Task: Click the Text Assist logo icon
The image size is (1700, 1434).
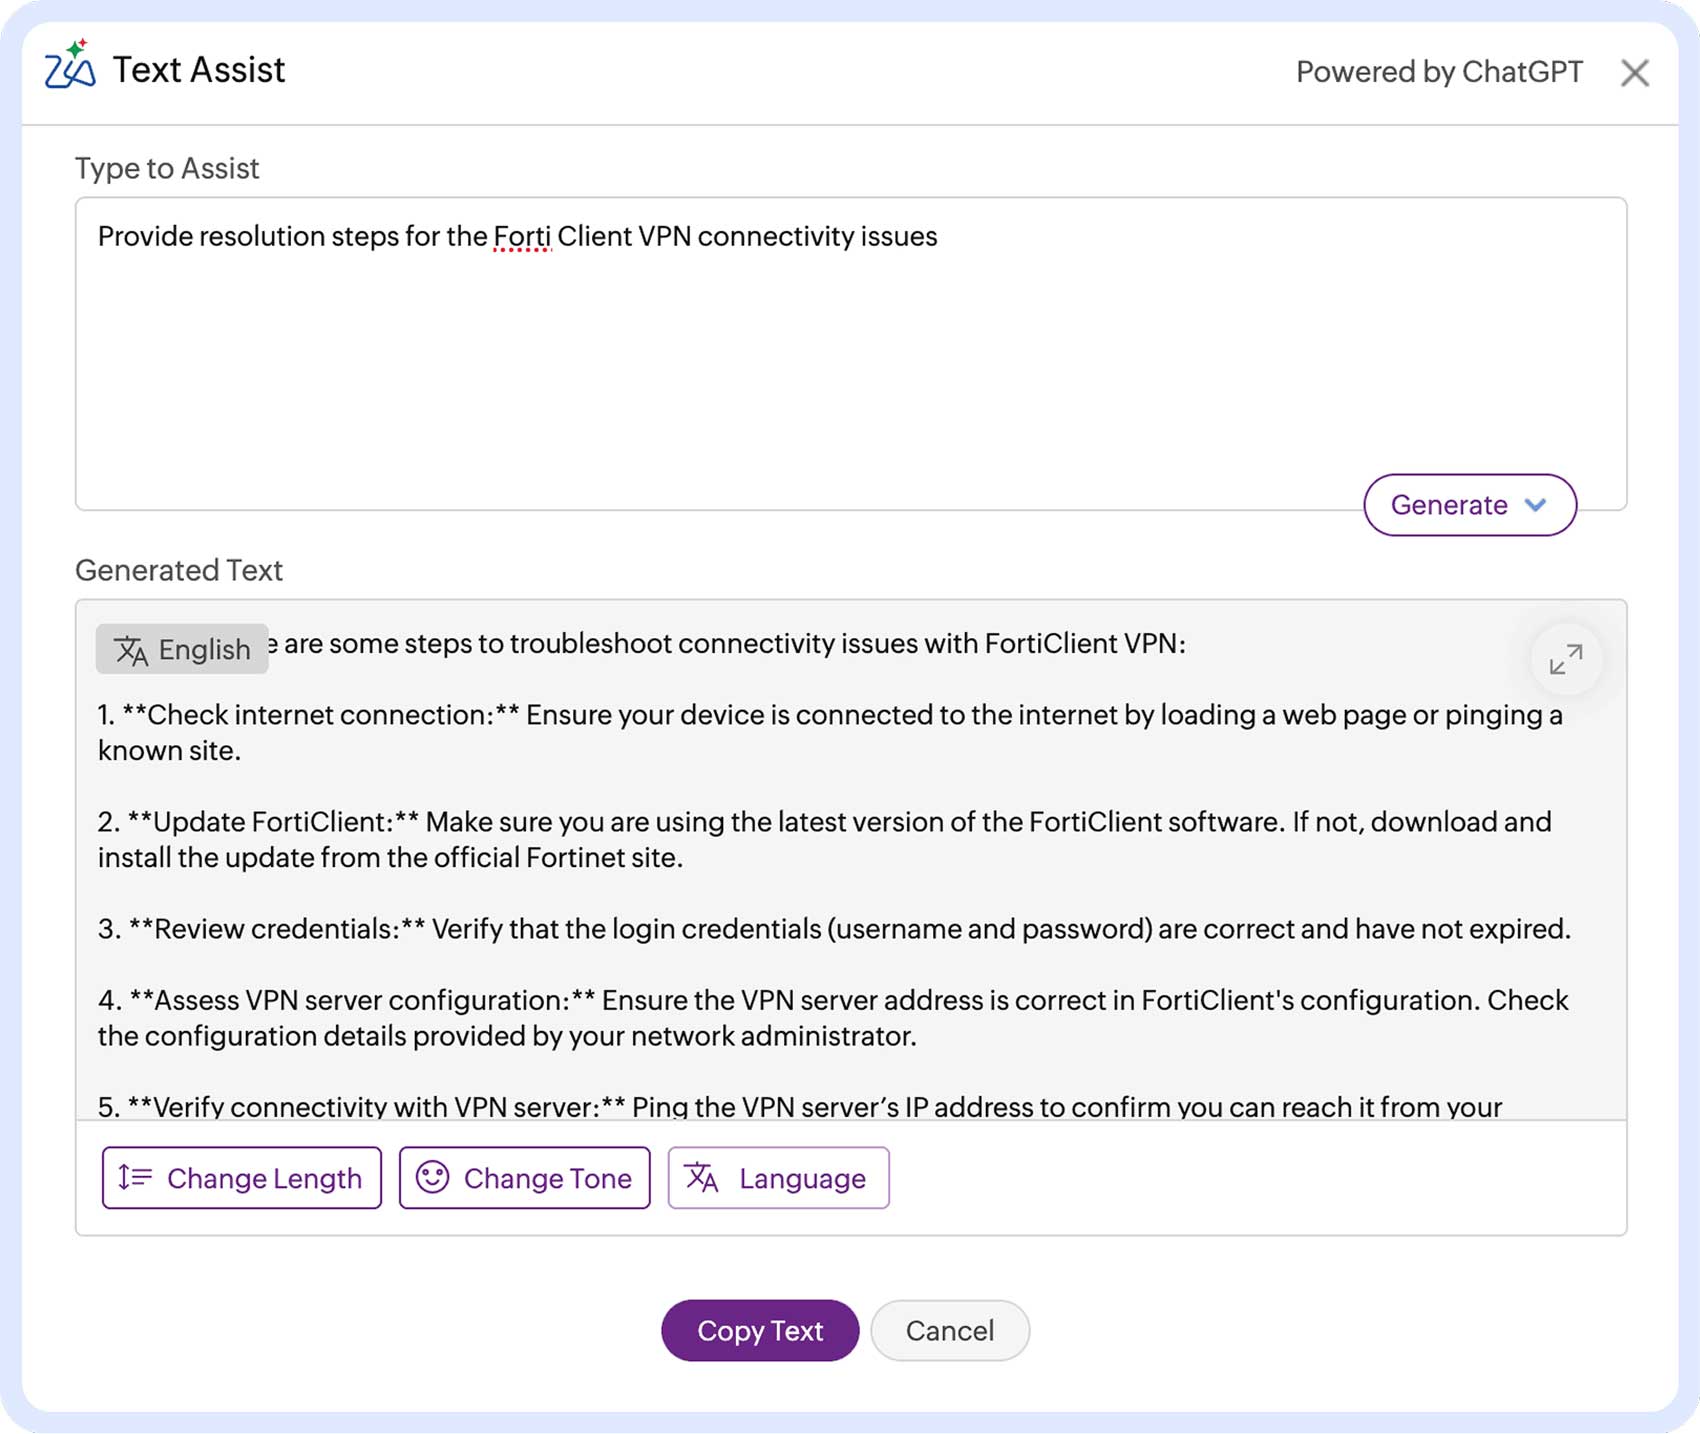Action: (70, 65)
